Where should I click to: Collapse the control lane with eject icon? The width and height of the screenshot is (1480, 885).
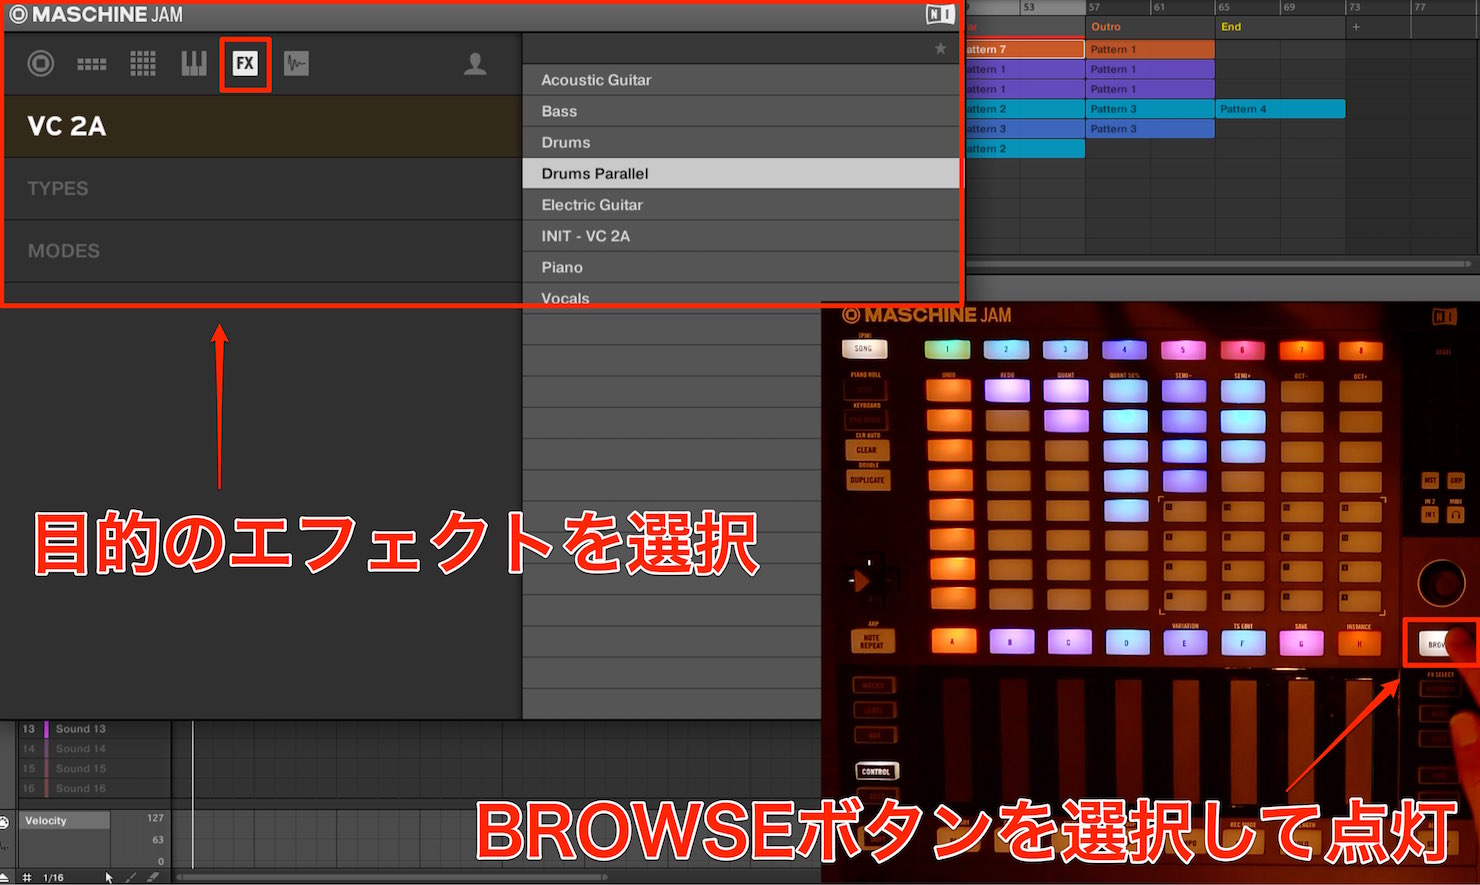pos(4,877)
